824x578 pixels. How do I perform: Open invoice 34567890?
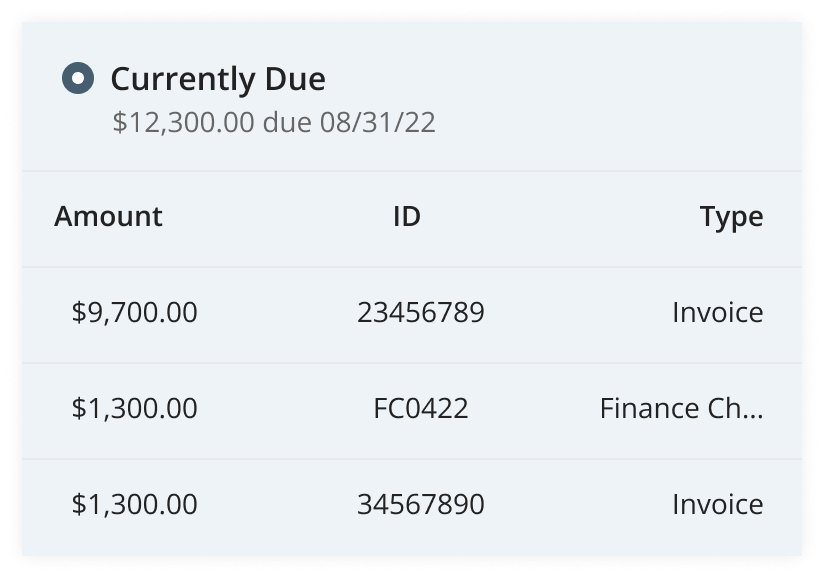click(421, 506)
